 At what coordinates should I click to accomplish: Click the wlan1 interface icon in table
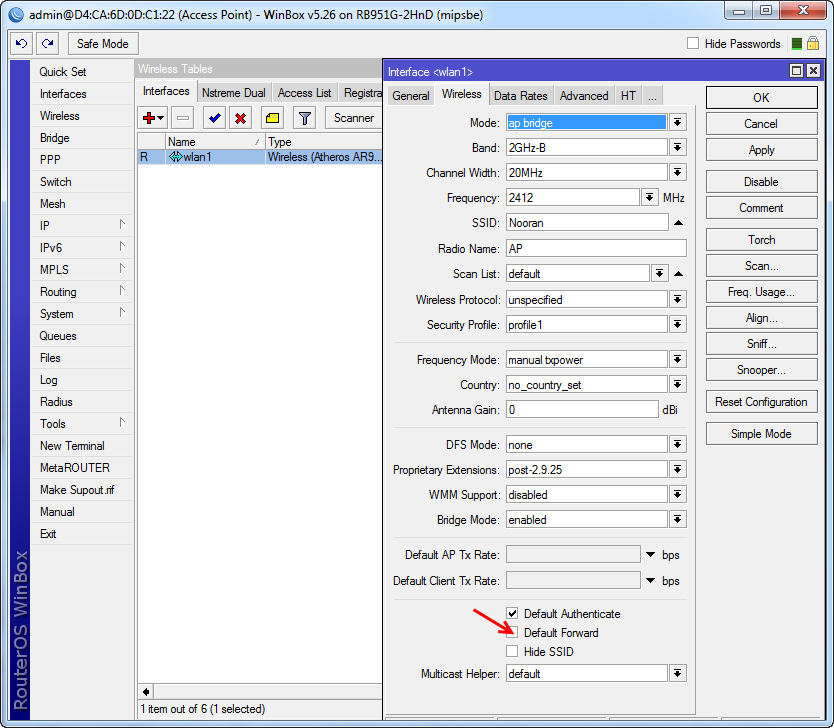click(176, 157)
